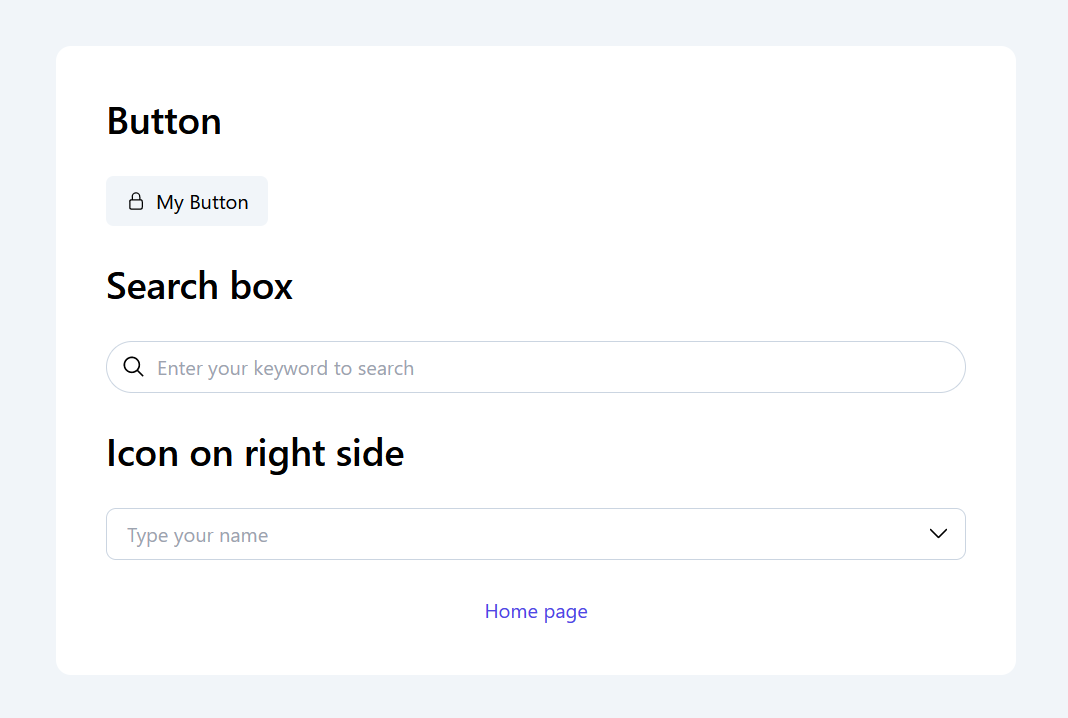The height and width of the screenshot is (718, 1068).
Task: Click the Button section heading
Action: click(163, 121)
